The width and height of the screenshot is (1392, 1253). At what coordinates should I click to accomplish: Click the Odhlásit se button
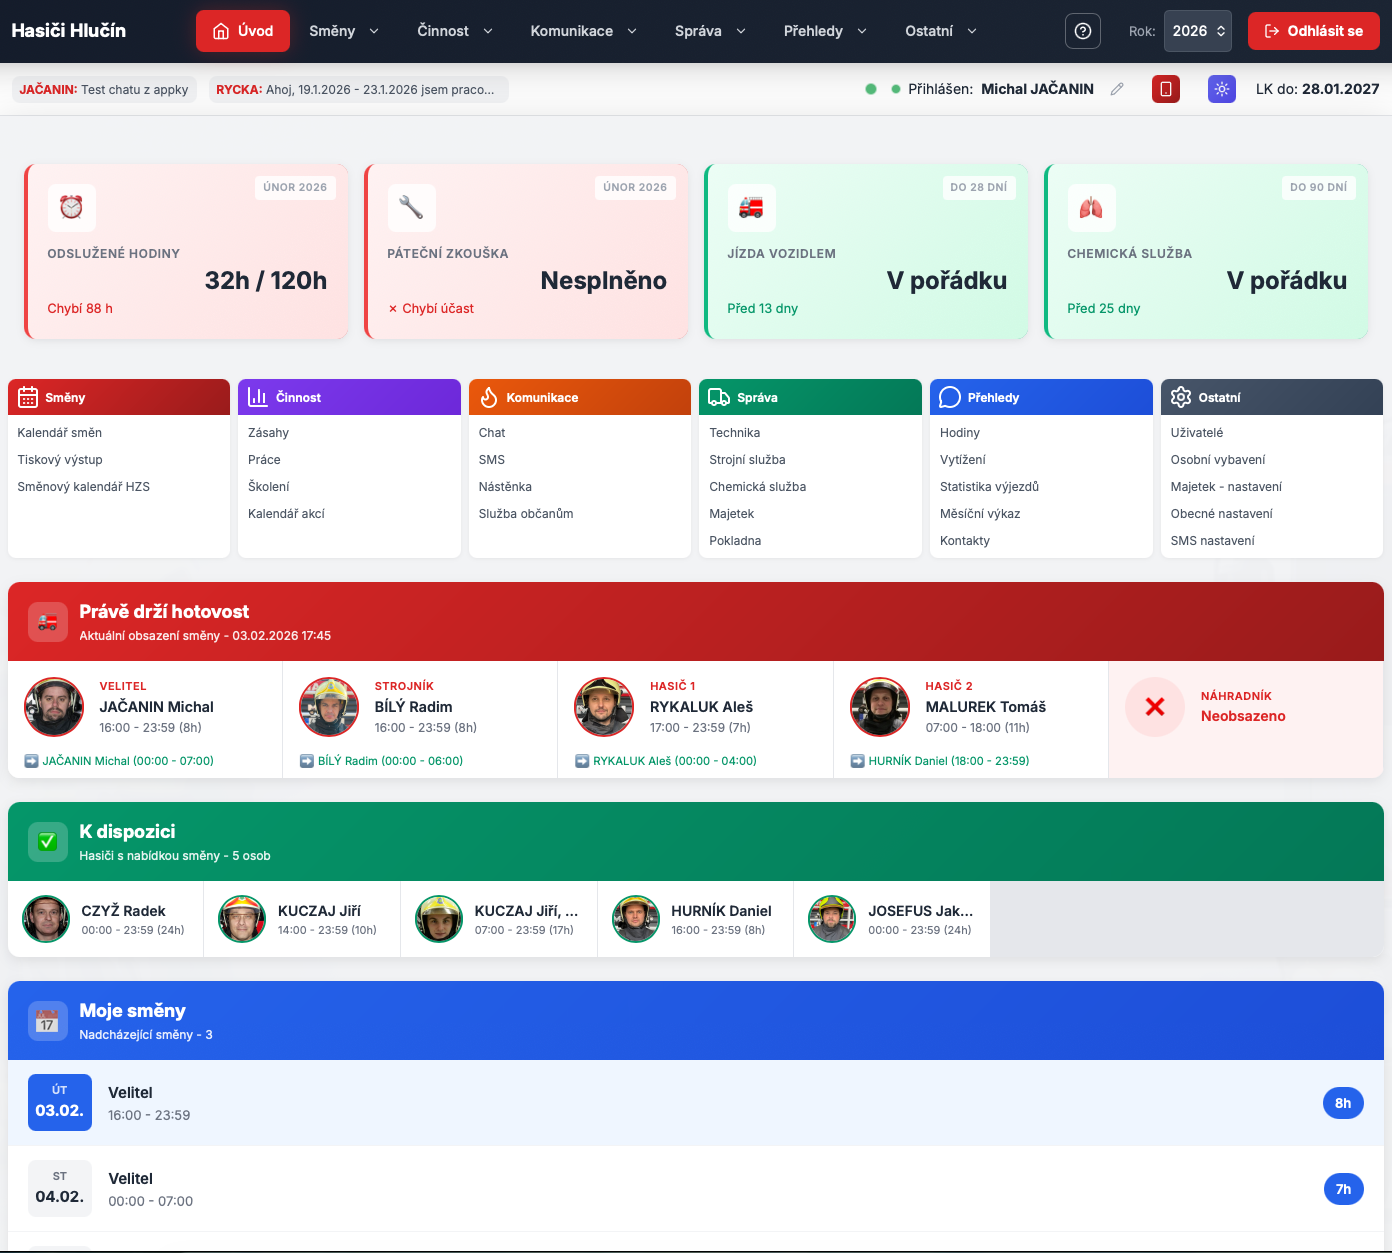click(1313, 31)
